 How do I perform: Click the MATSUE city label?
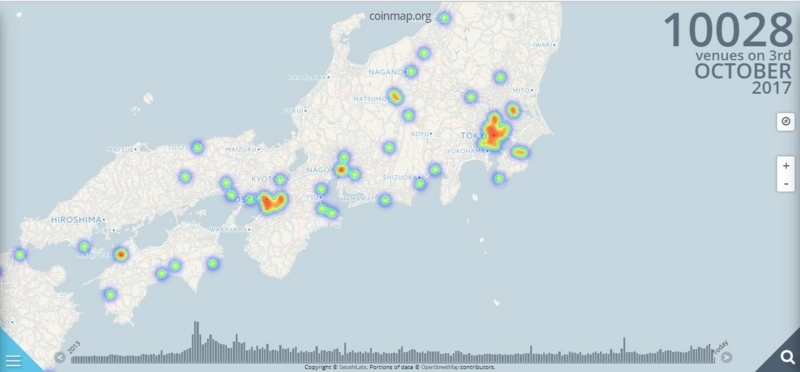121,150
